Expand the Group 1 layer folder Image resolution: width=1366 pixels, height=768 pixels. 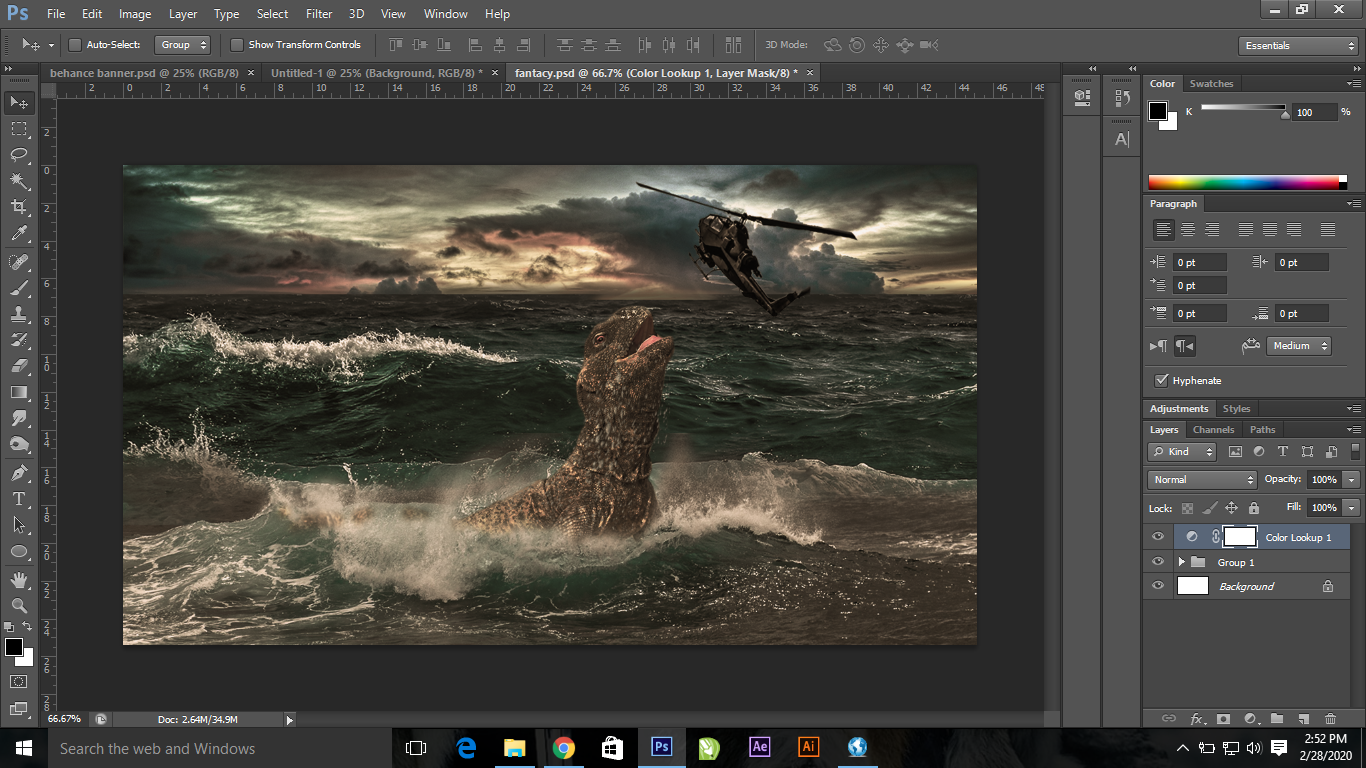coord(1181,562)
